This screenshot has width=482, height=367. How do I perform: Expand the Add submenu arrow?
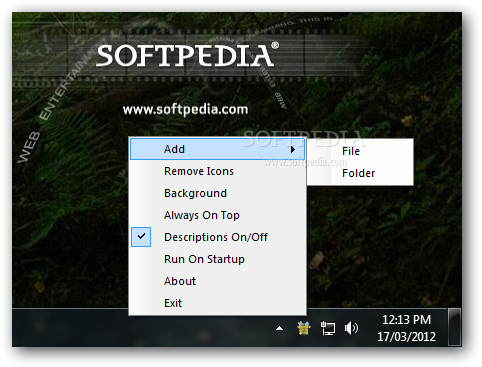point(293,149)
